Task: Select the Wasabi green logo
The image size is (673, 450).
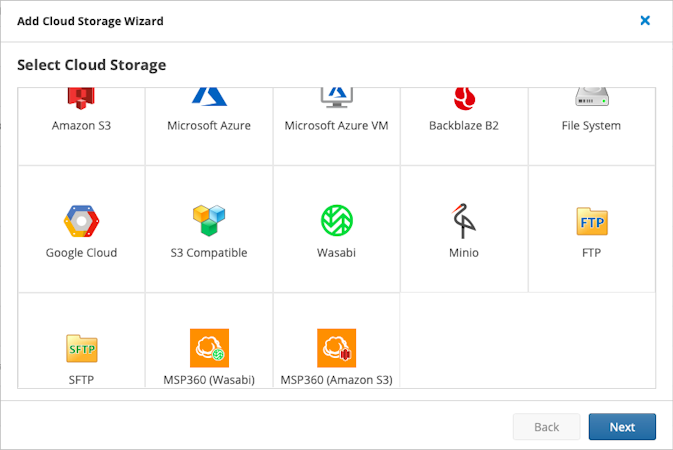Action: tap(335, 220)
